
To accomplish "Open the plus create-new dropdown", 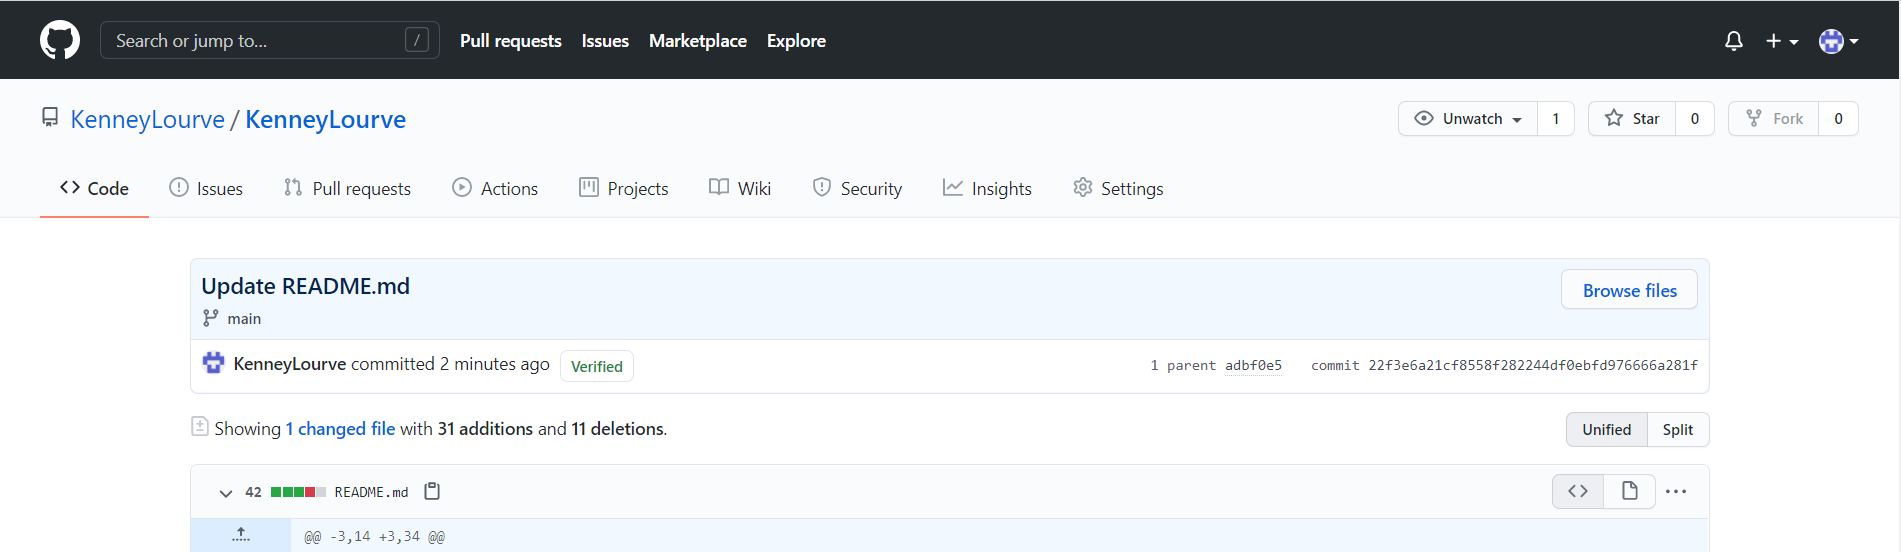I will click(x=1781, y=41).
